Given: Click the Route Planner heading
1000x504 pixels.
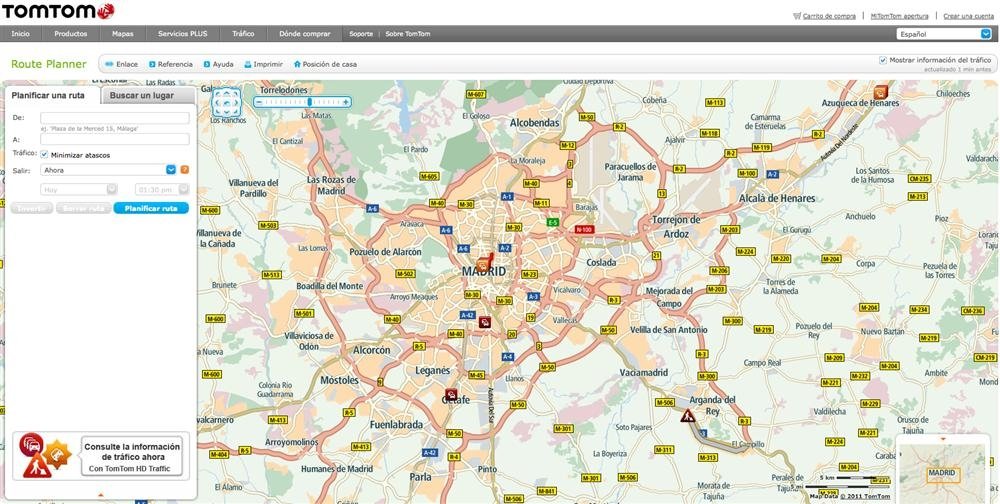Looking at the screenshot, I should pyautogui.click(x=48, y=64).
